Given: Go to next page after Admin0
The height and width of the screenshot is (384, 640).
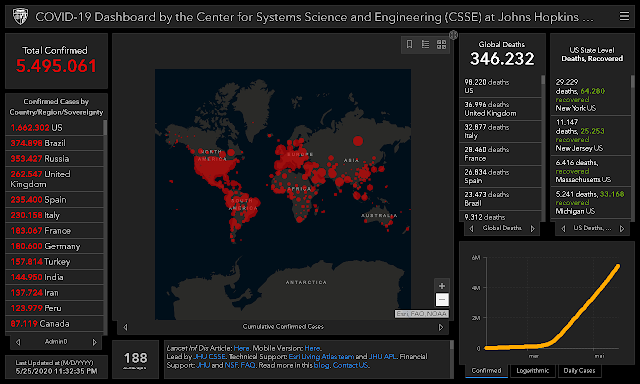Looking at the screenshot, I should click(x=95, y=342).
